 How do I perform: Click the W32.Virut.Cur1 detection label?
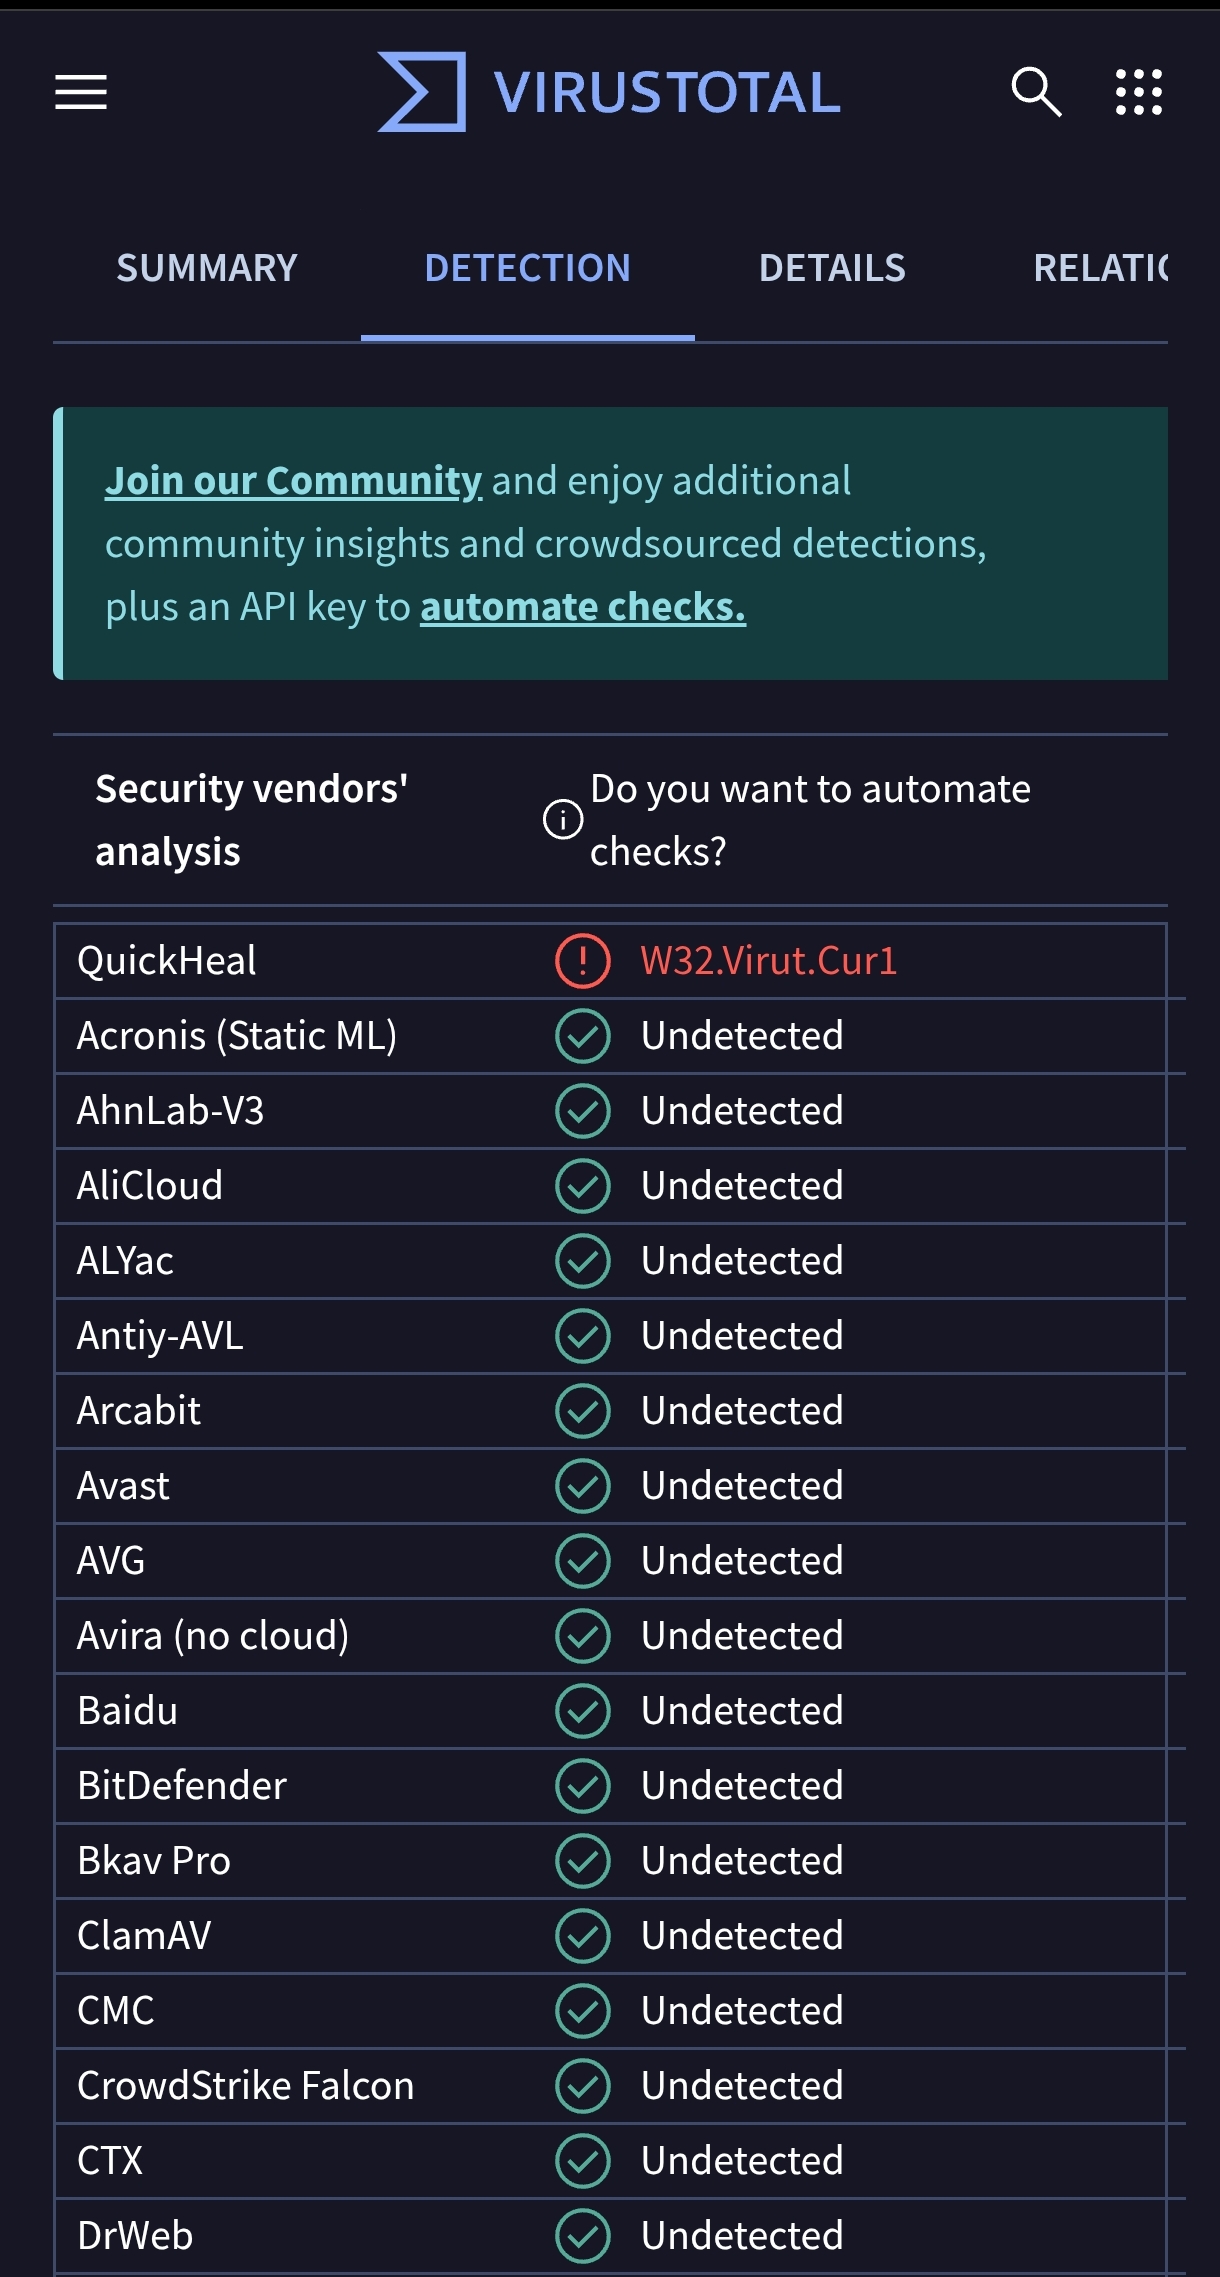(769, 961)
